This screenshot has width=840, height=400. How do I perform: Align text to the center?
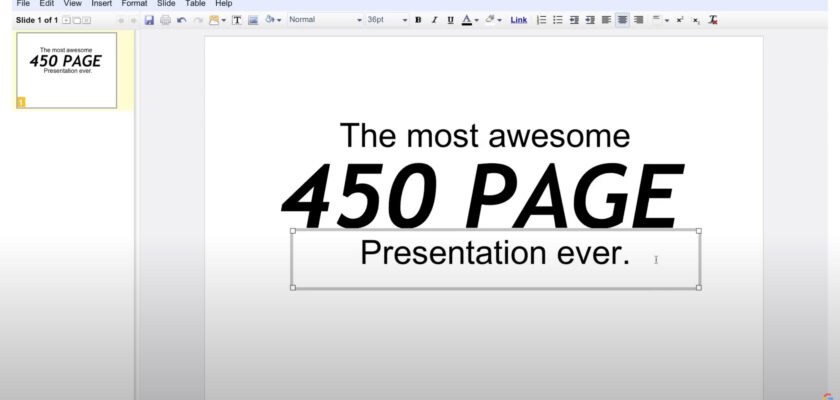point(622,20)
